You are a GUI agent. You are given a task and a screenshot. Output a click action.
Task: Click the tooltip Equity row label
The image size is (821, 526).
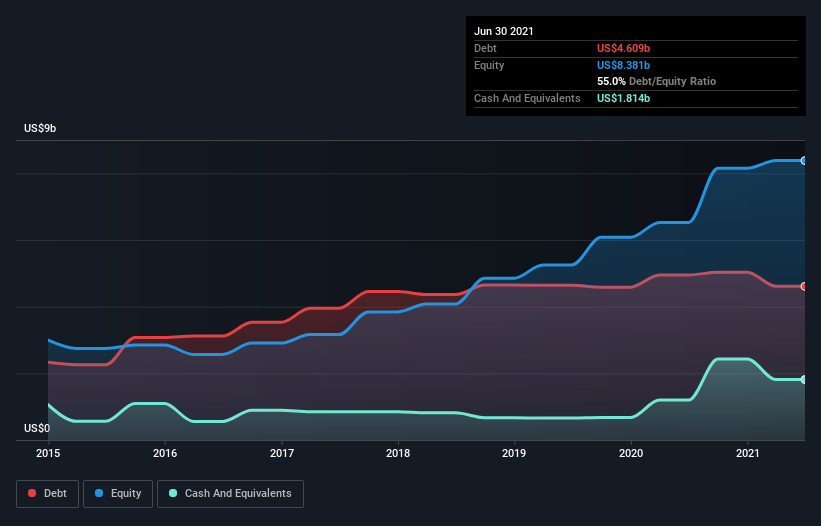tap(489, 65)
